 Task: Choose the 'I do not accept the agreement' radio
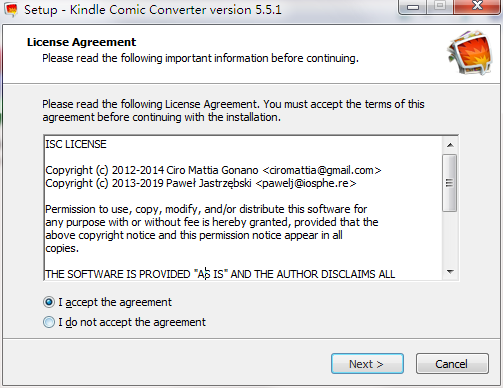click(x=49, y=322)
